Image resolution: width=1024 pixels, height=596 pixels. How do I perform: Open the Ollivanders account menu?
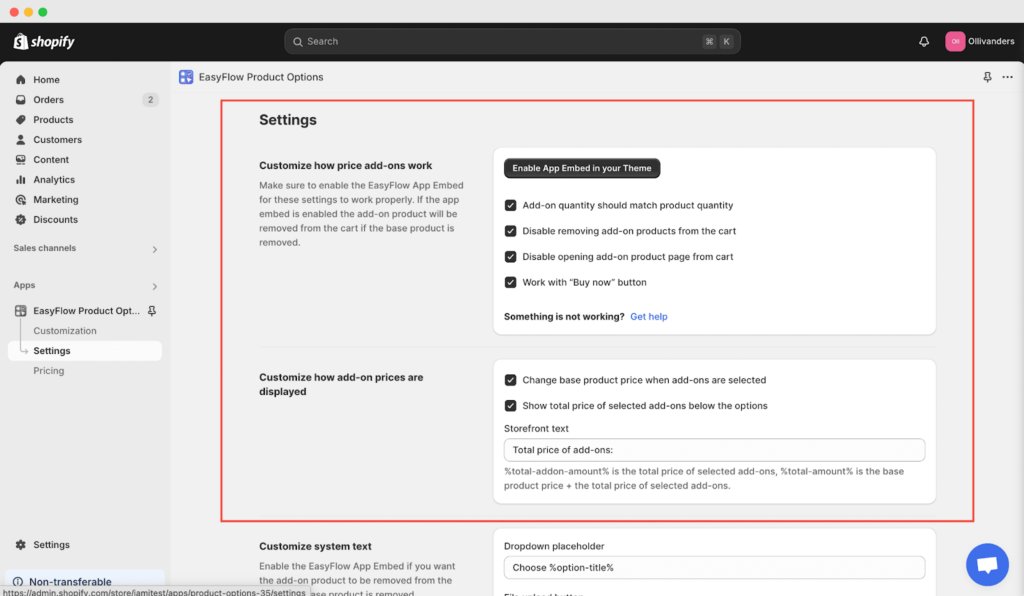tap(980, 41)
